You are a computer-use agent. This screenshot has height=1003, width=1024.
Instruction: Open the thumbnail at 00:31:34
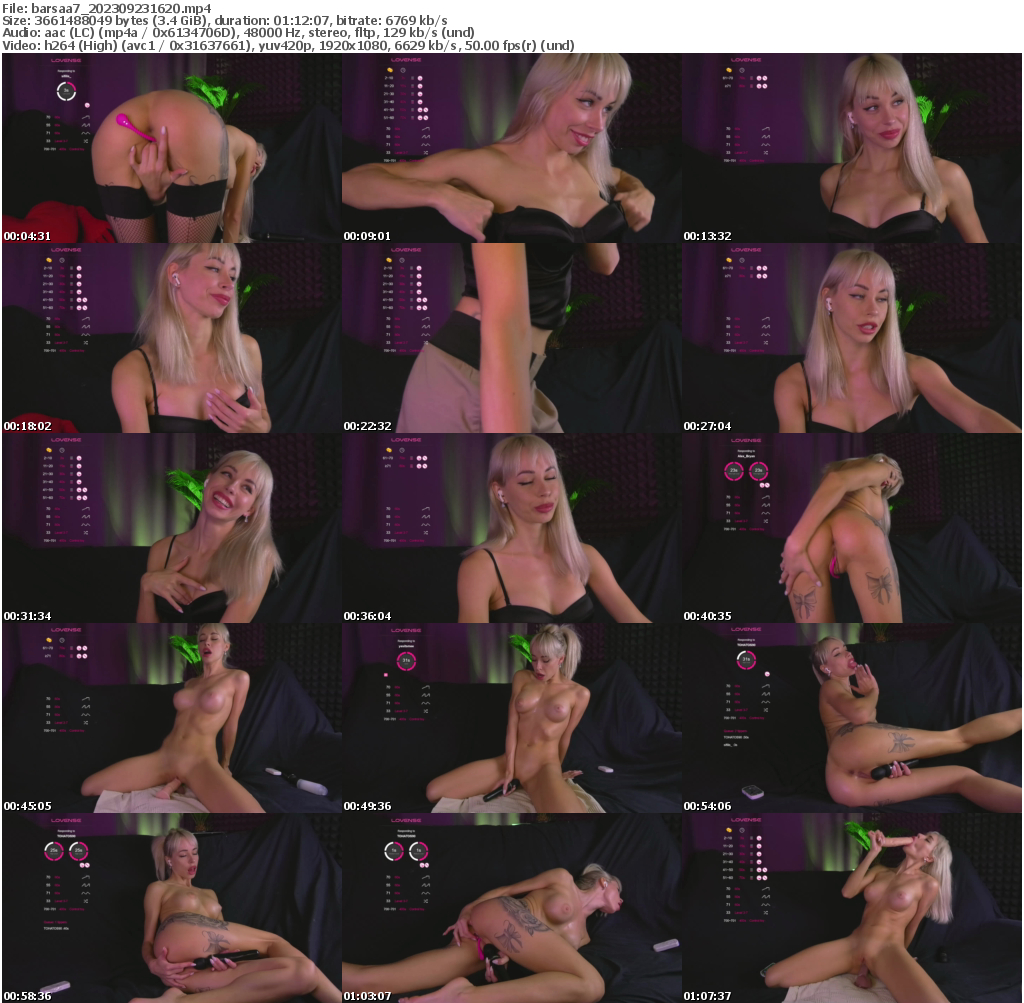[x=170, y=528]
